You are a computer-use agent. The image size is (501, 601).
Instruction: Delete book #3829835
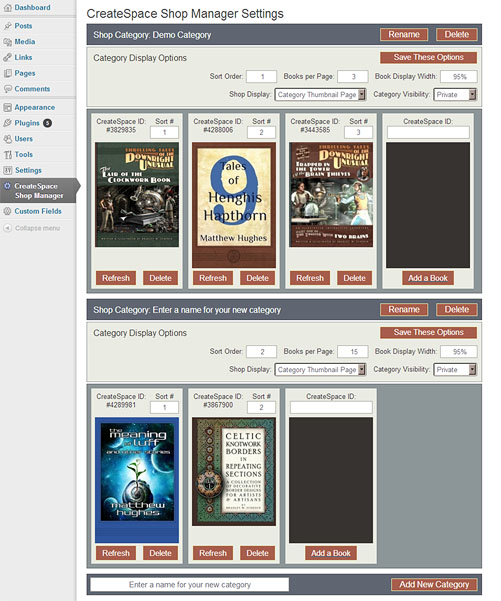(160, 278)
